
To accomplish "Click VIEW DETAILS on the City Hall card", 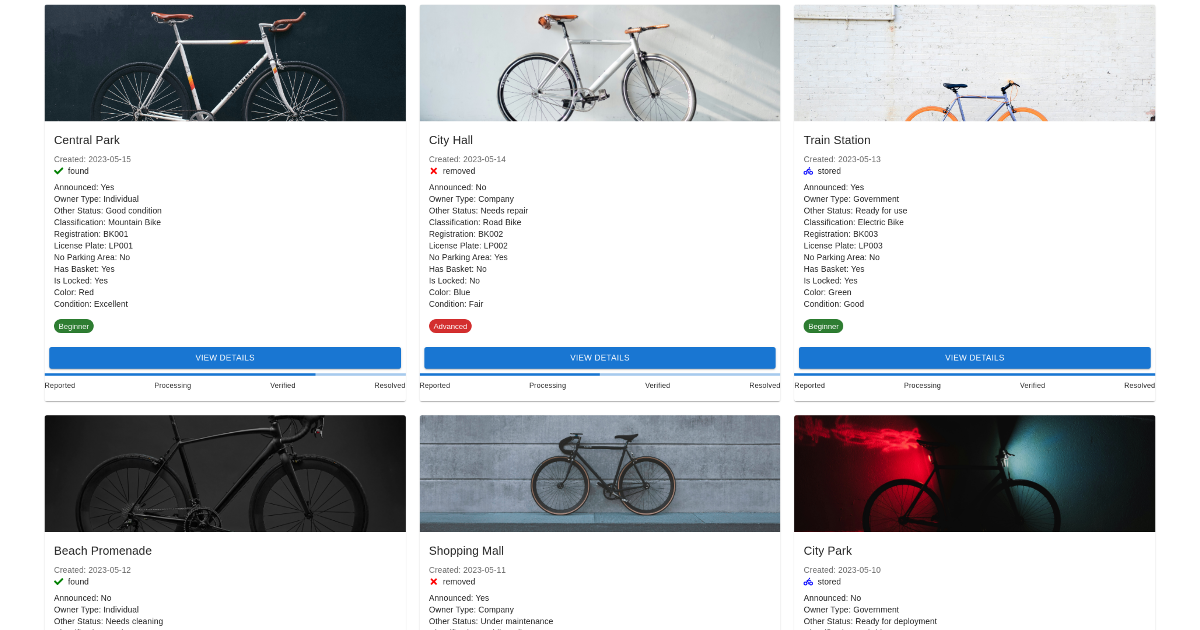I will [599, 357].
